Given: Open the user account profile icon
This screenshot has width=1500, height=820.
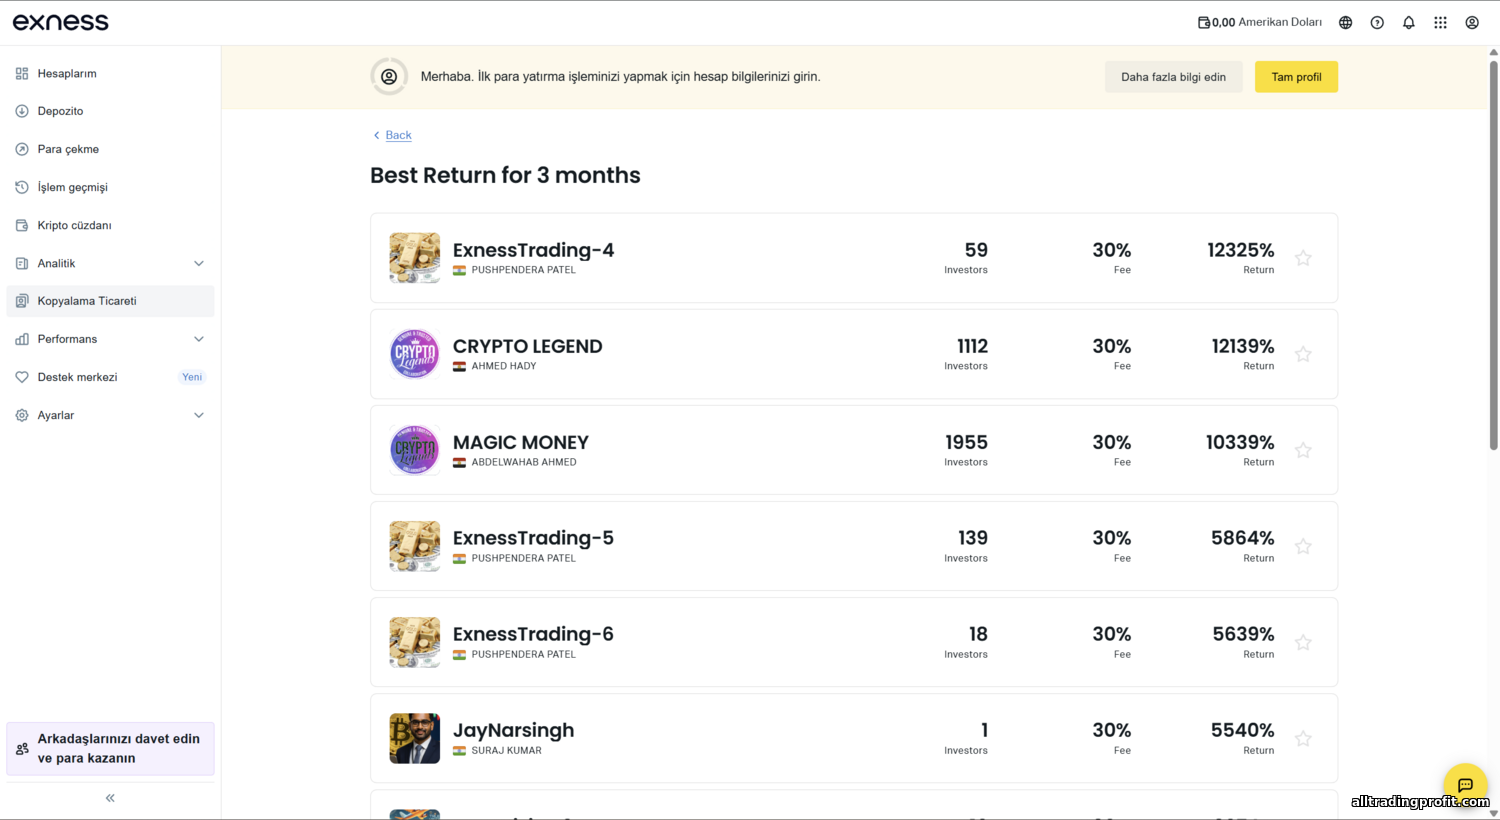Looking at the screenshot, I should click(1472, 22).
